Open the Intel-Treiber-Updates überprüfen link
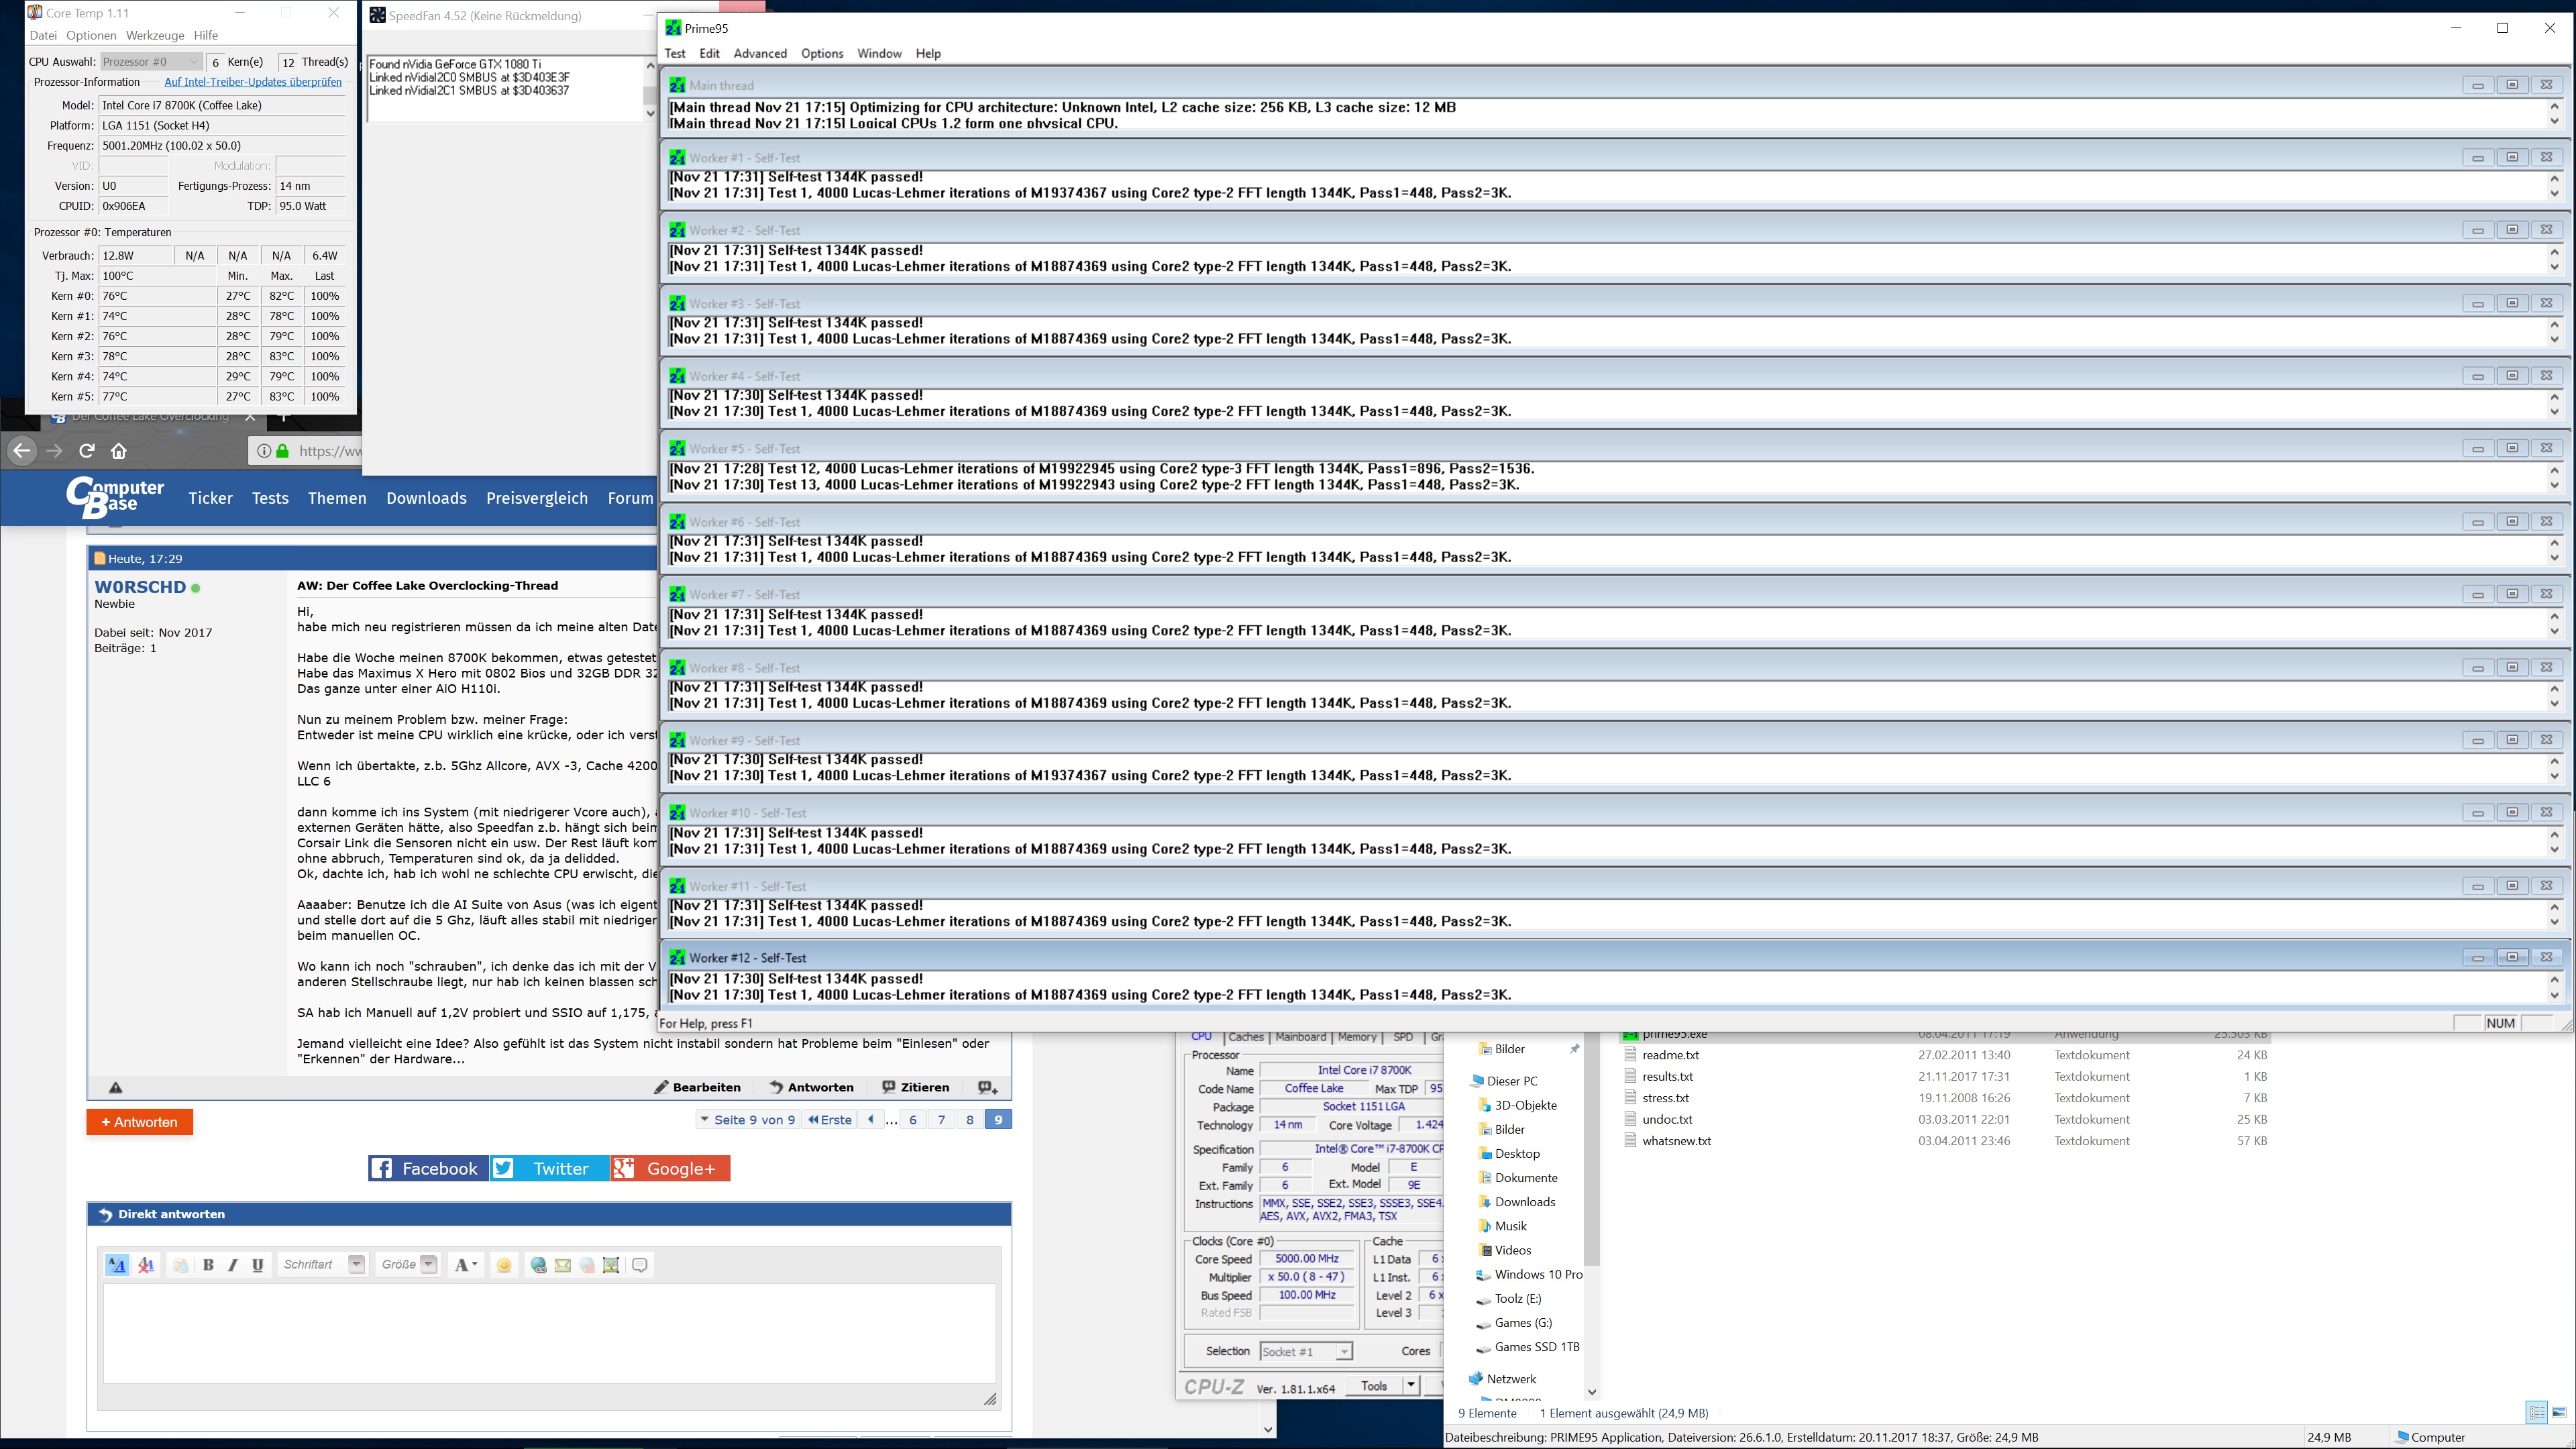This screenshot has height=1449, width=2576. click(x=253, y=82)
